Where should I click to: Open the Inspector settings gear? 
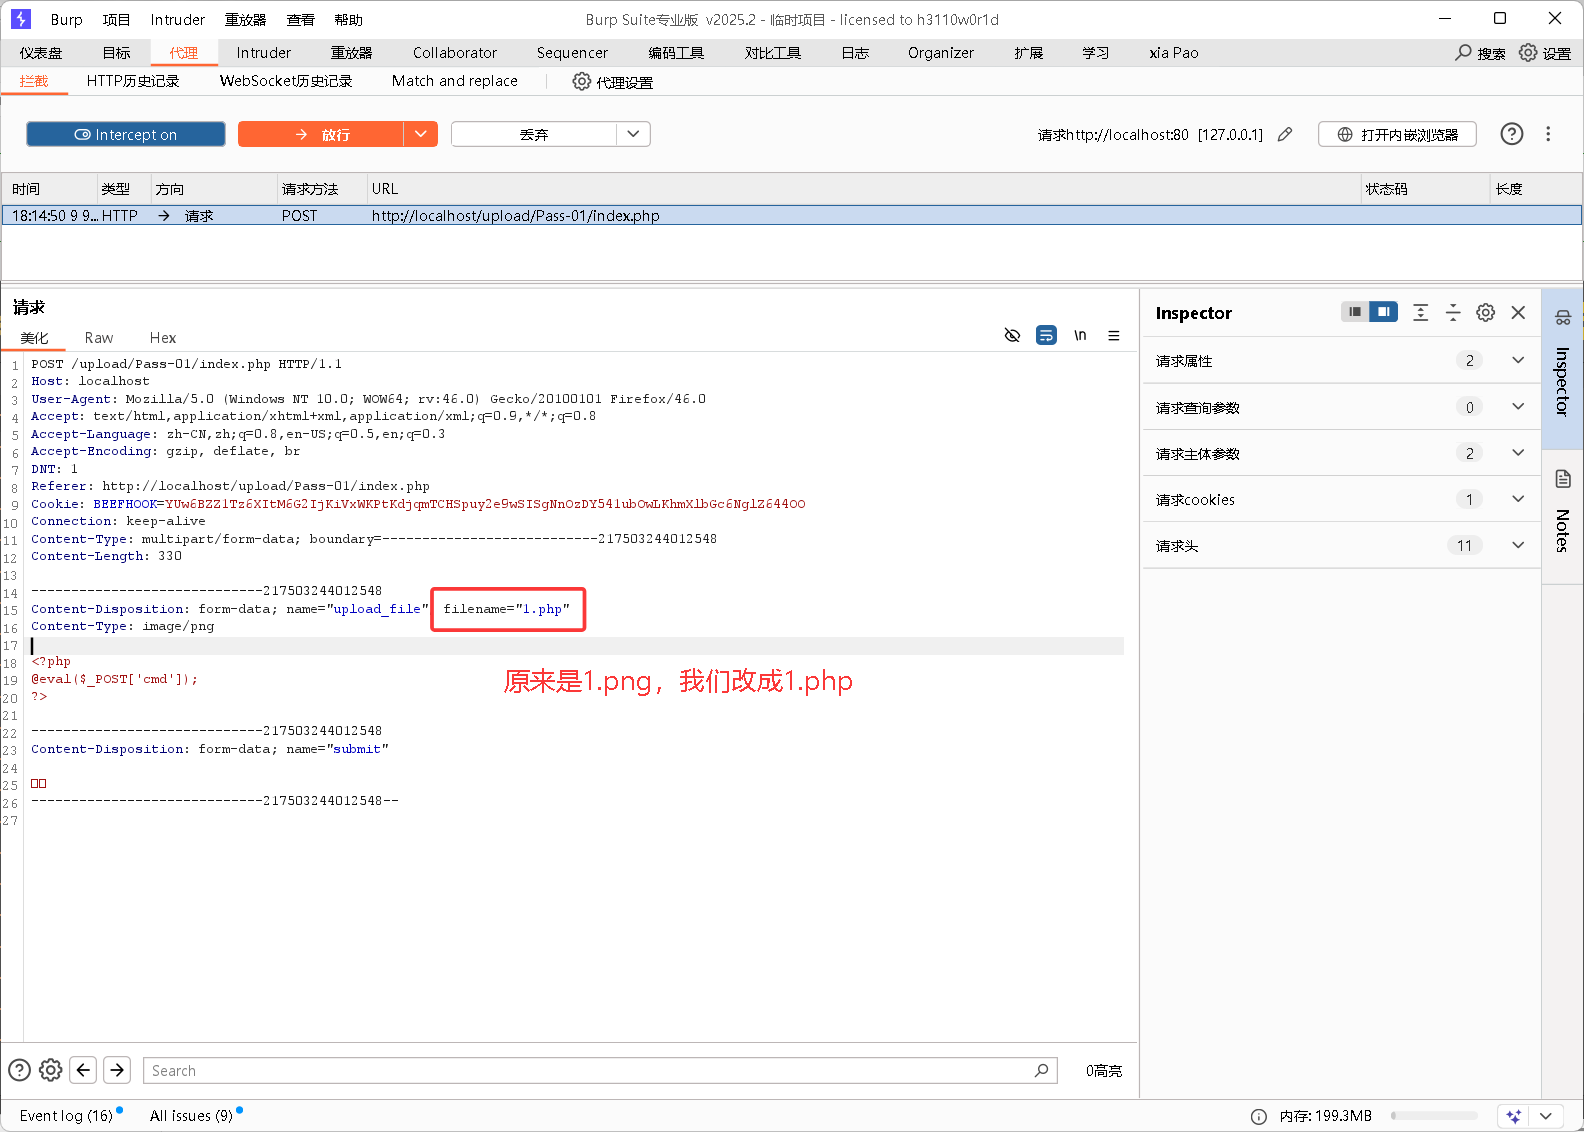tap(1486, 313)
